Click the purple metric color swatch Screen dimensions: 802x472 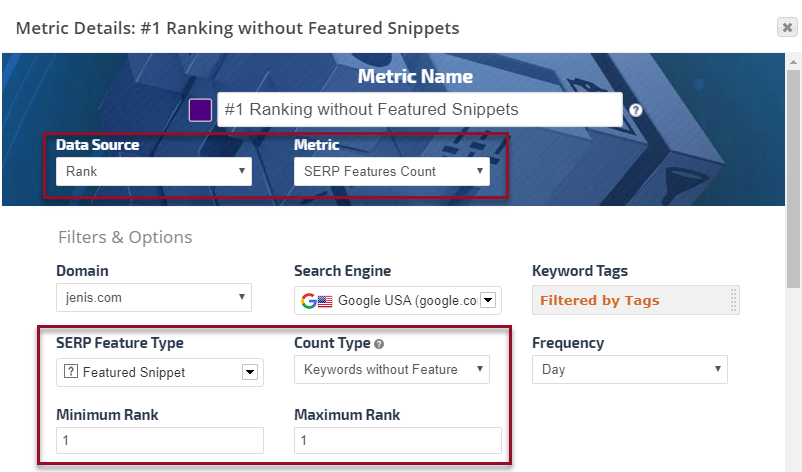[200, 109]
